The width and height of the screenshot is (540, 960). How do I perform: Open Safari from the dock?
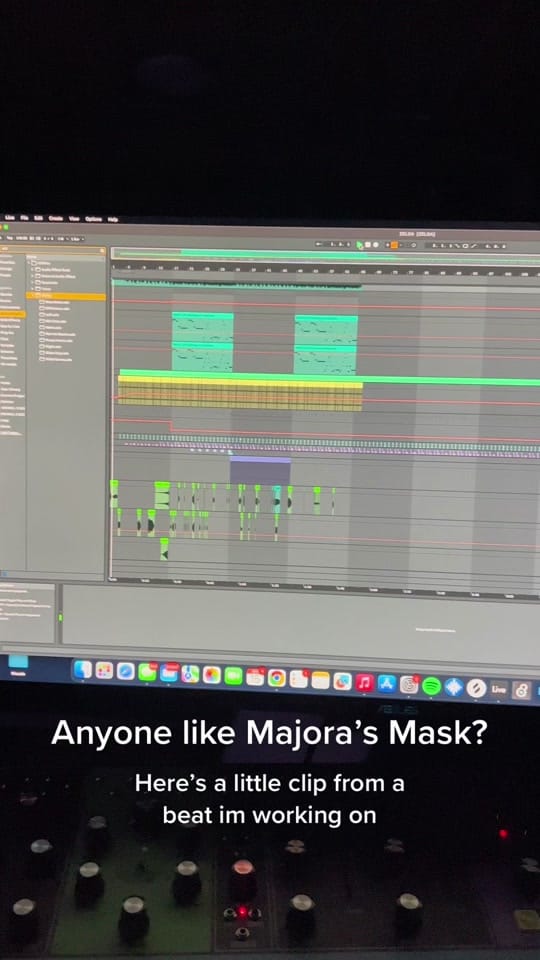point(126,672)
